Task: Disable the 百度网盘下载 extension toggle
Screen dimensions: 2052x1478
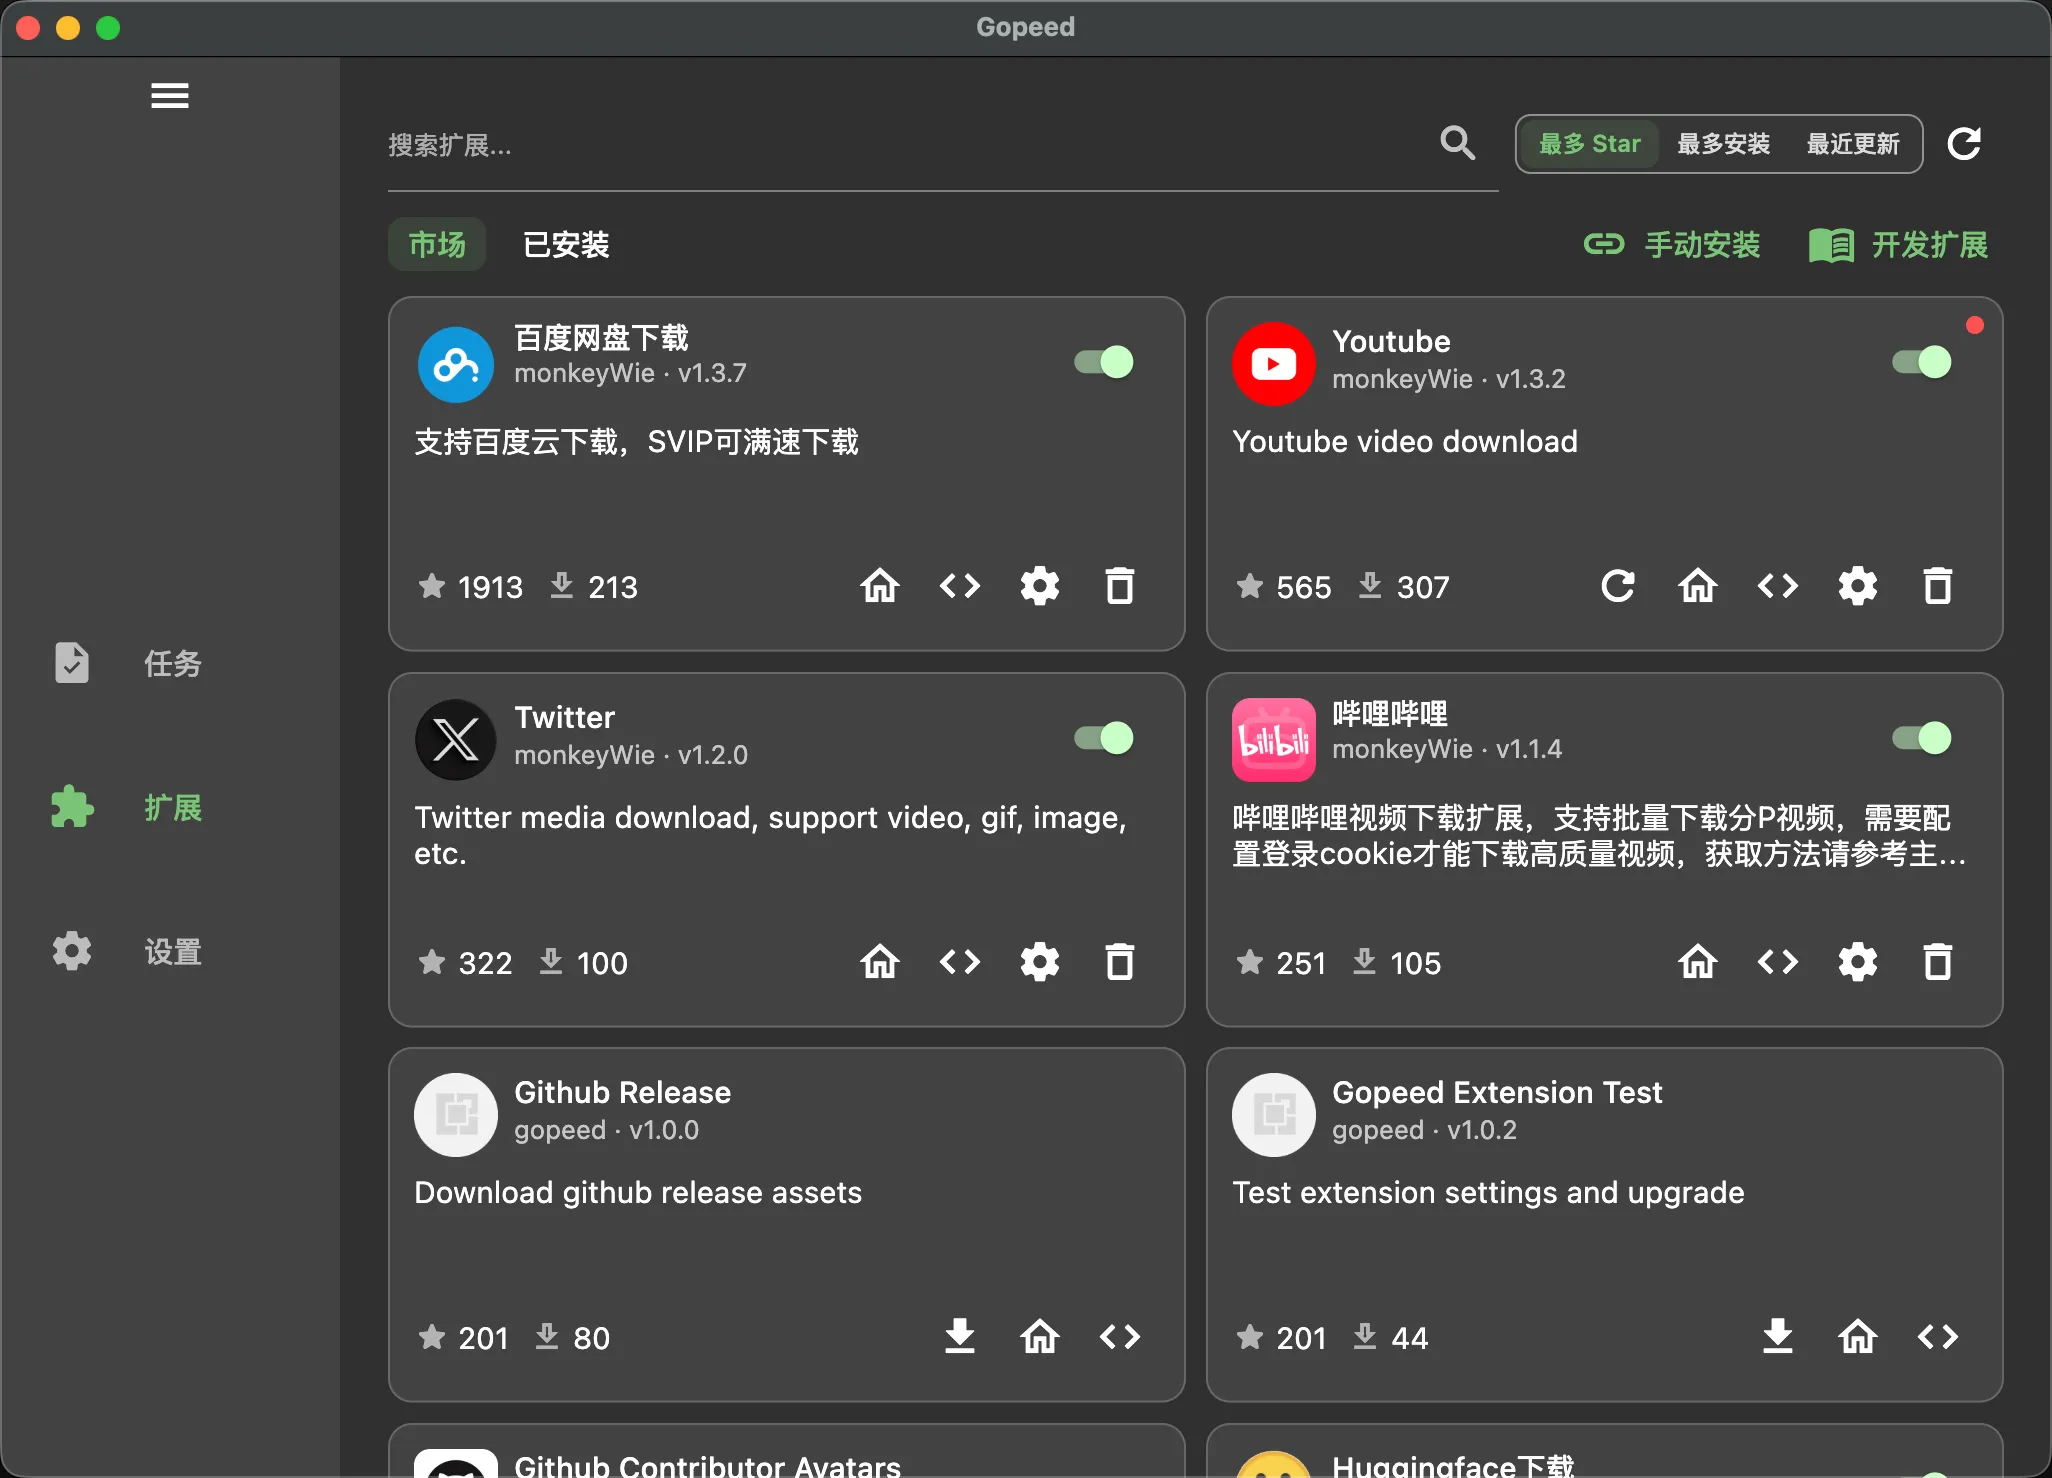Action: point(1104,362)
